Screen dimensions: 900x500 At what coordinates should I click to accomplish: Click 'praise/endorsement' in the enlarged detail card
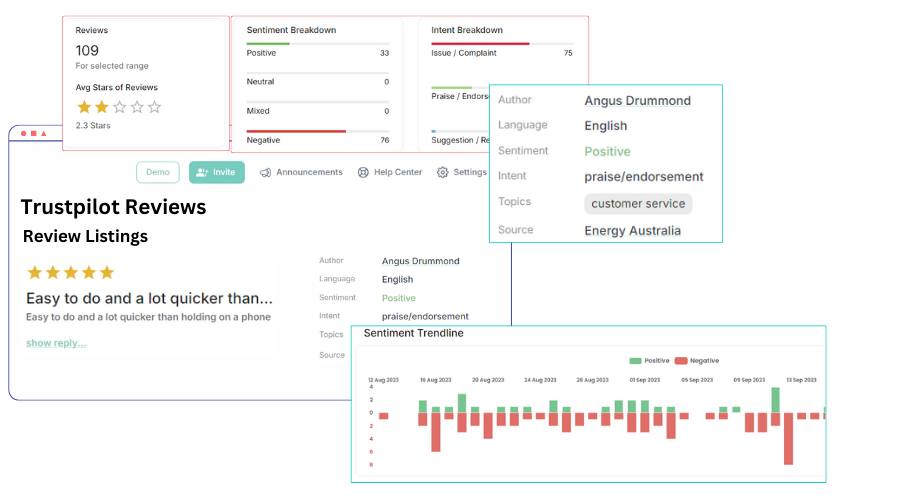click(x=643, y=177)
